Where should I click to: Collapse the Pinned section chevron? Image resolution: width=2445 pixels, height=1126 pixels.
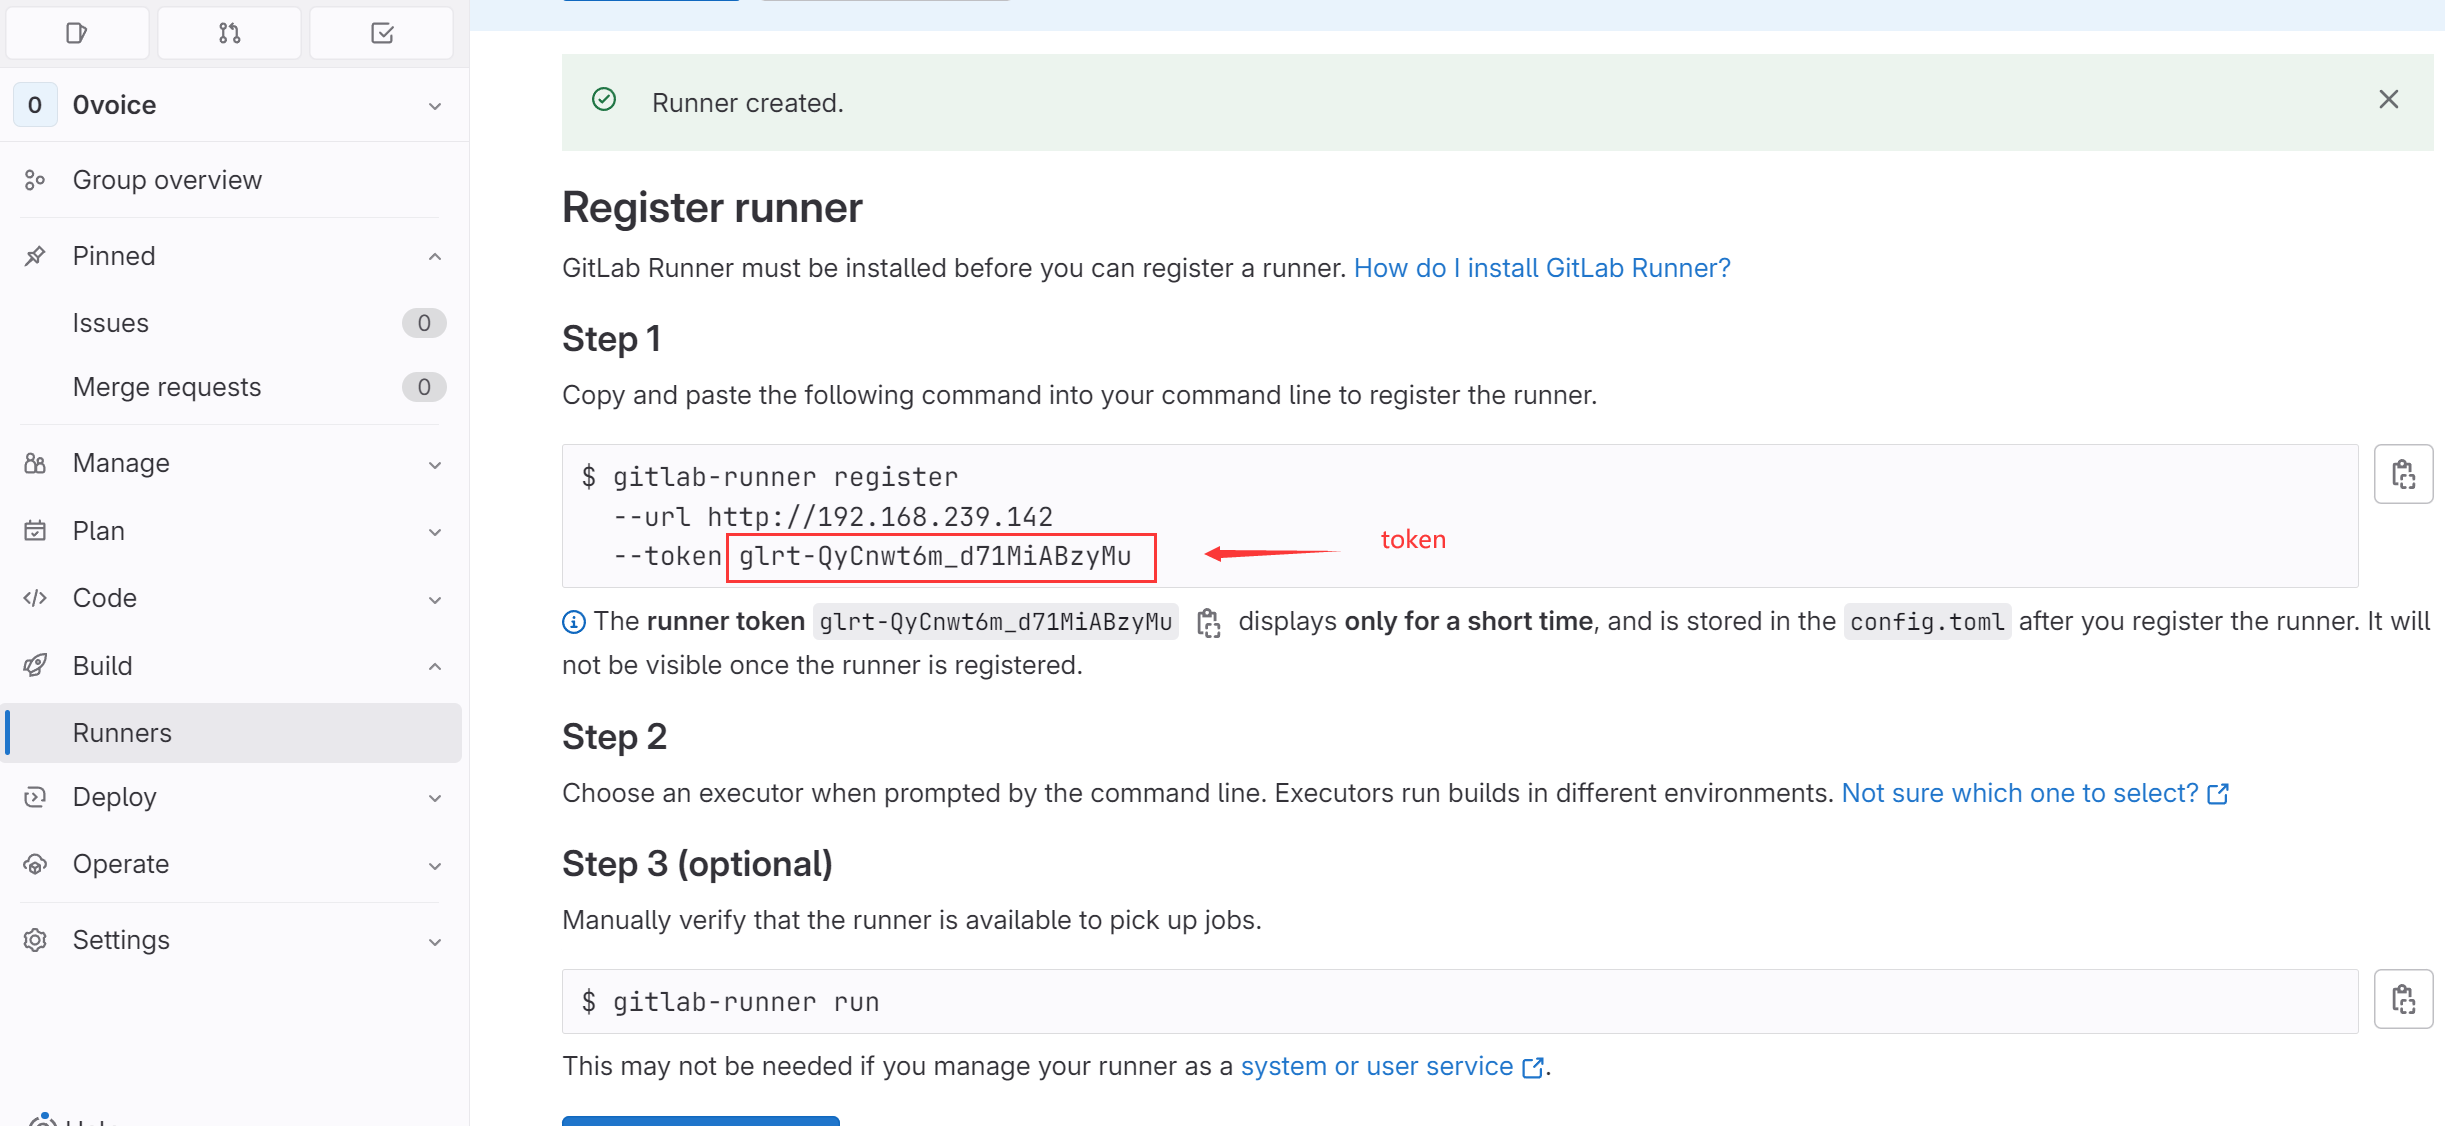point(435,257)
